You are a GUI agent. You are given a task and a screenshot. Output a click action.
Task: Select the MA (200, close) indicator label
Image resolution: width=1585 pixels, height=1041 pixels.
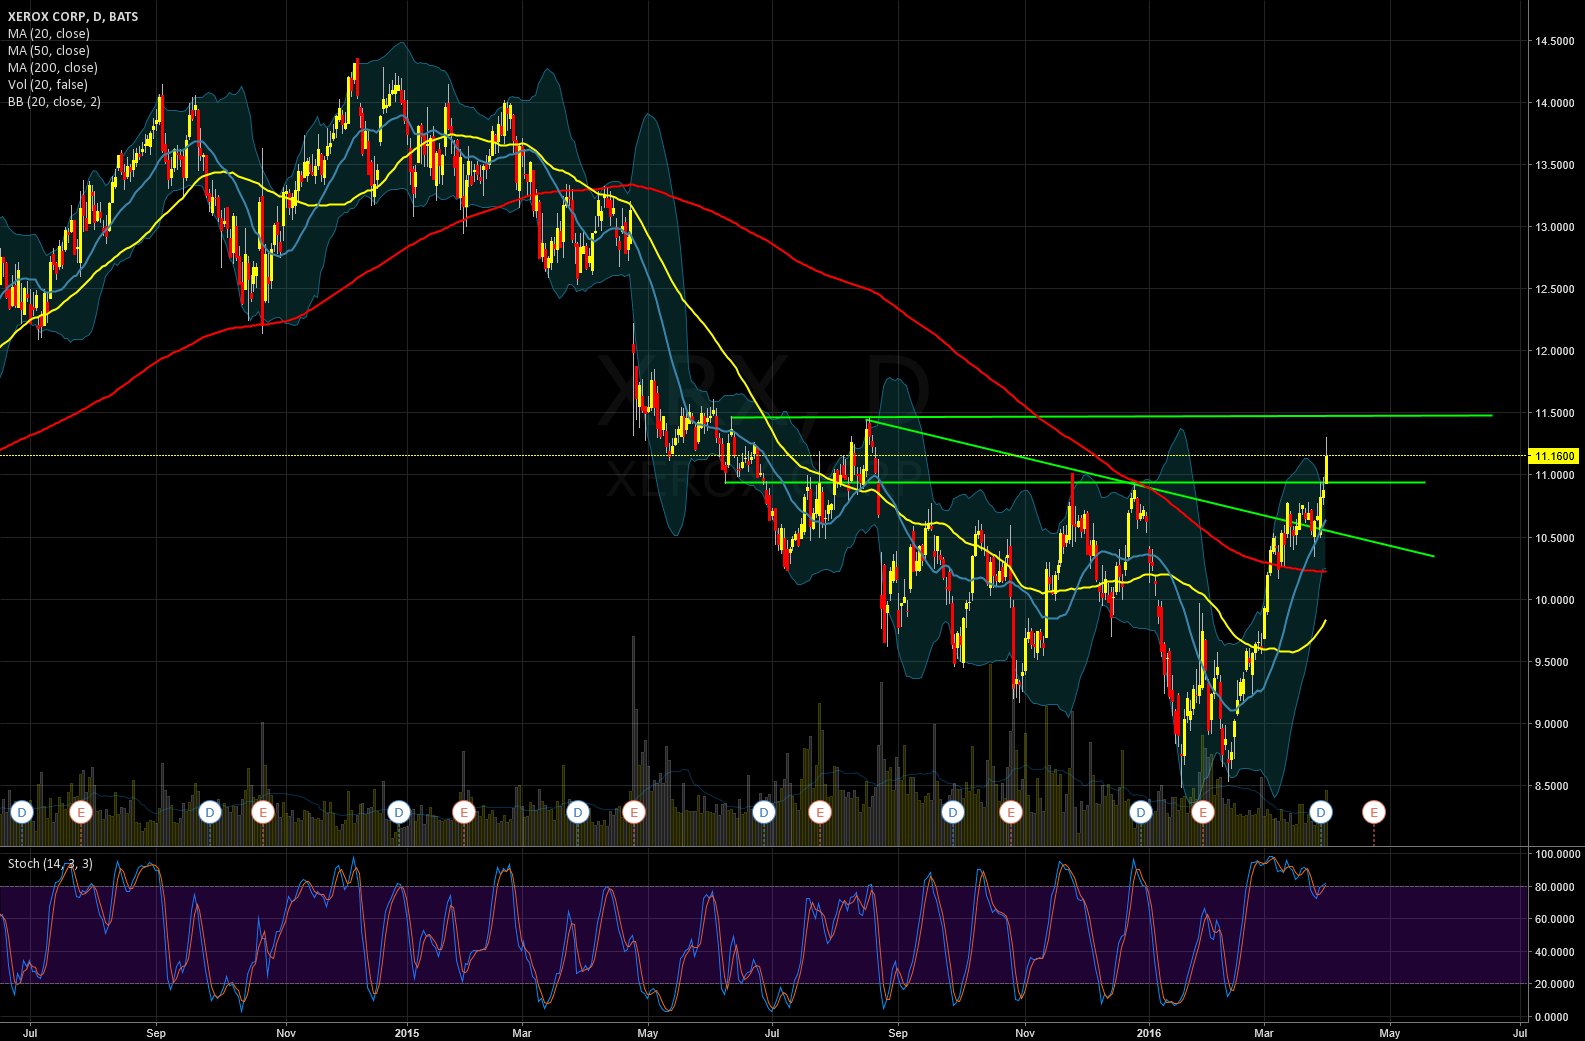pyautogui.click(x=53, y=68)
